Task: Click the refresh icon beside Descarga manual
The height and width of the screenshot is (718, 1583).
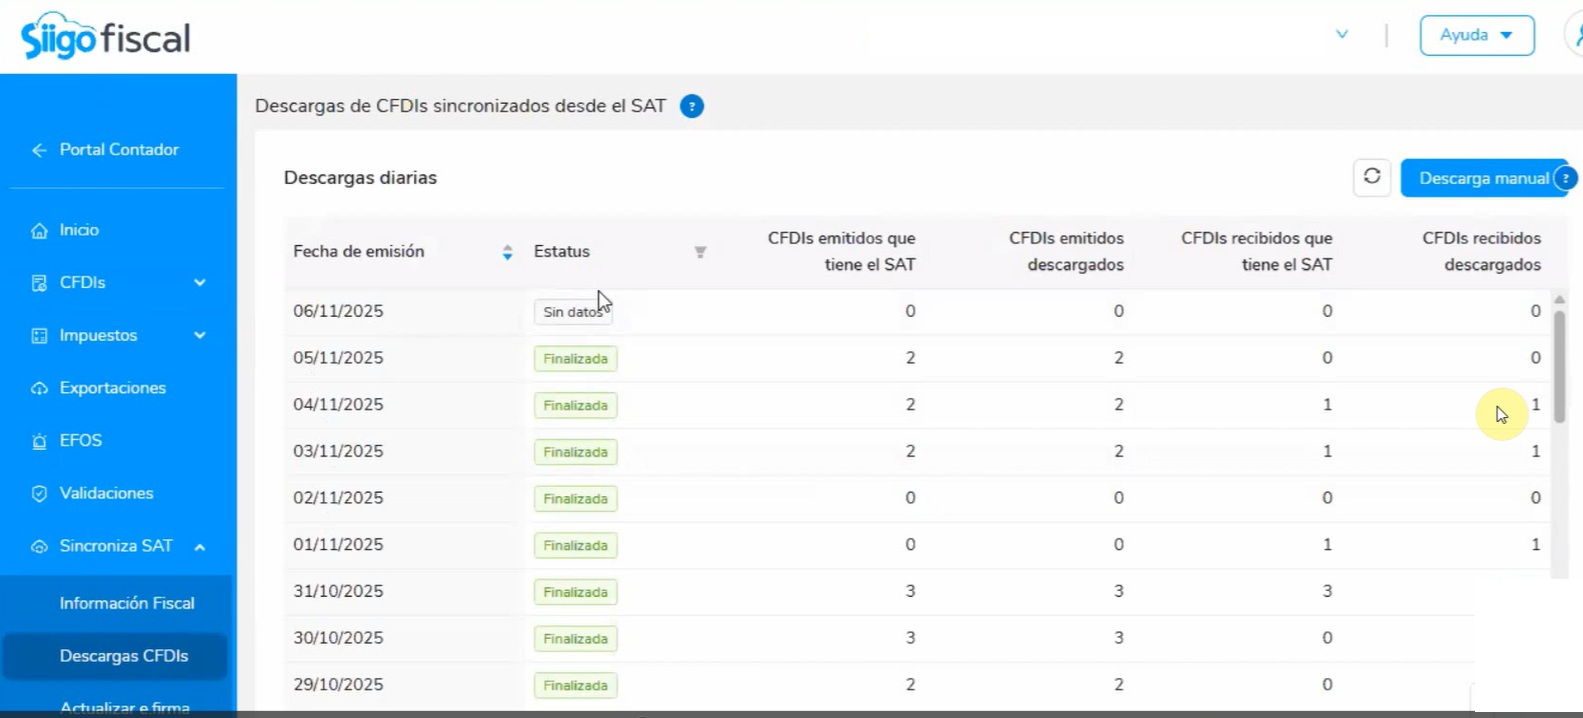Action: click(1371, 177)
